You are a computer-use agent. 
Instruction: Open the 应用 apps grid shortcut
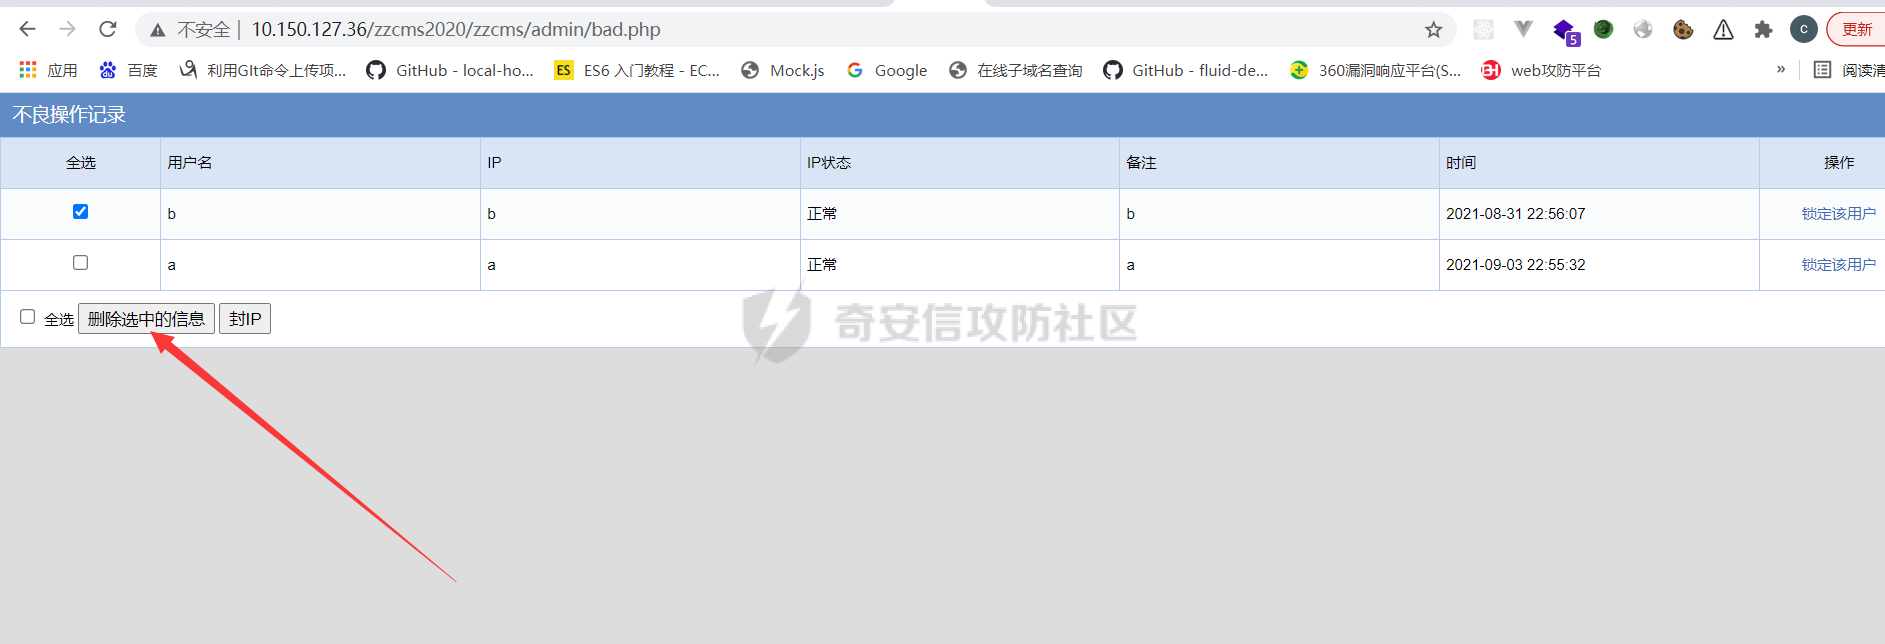[48, 70]
